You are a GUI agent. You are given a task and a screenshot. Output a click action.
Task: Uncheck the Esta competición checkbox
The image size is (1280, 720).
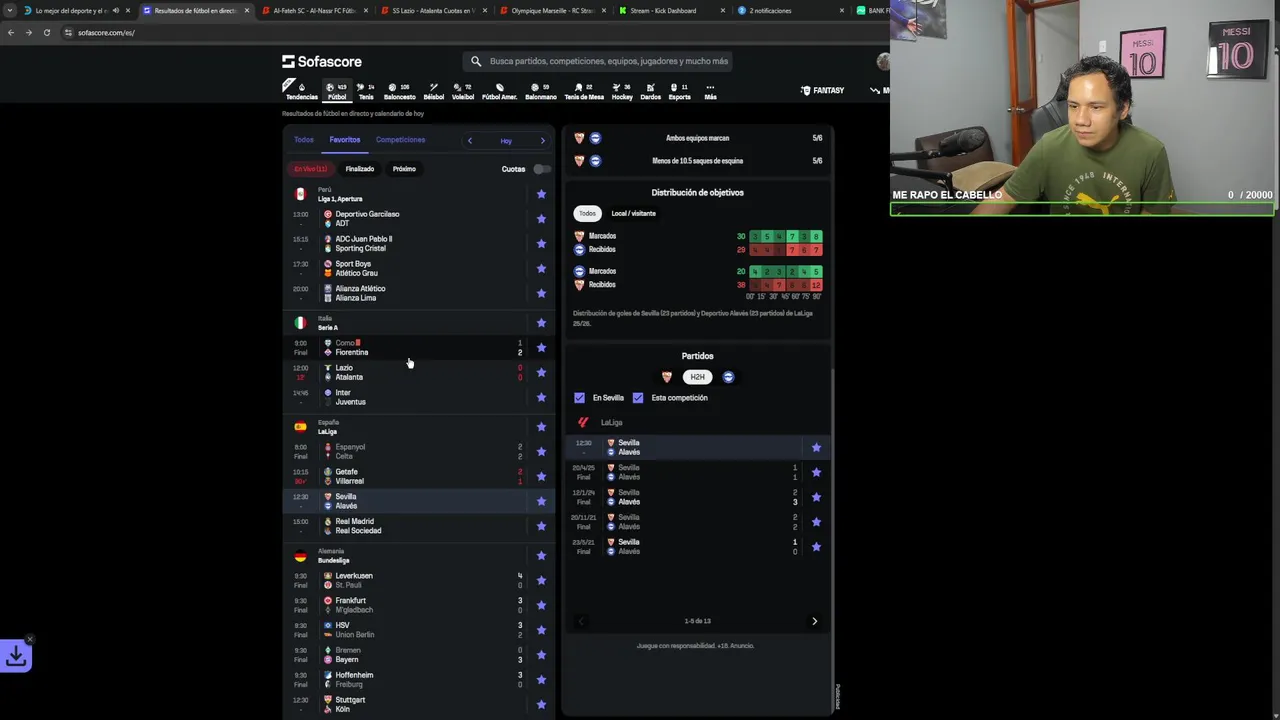pyautogui.click(x=638, y=398)
